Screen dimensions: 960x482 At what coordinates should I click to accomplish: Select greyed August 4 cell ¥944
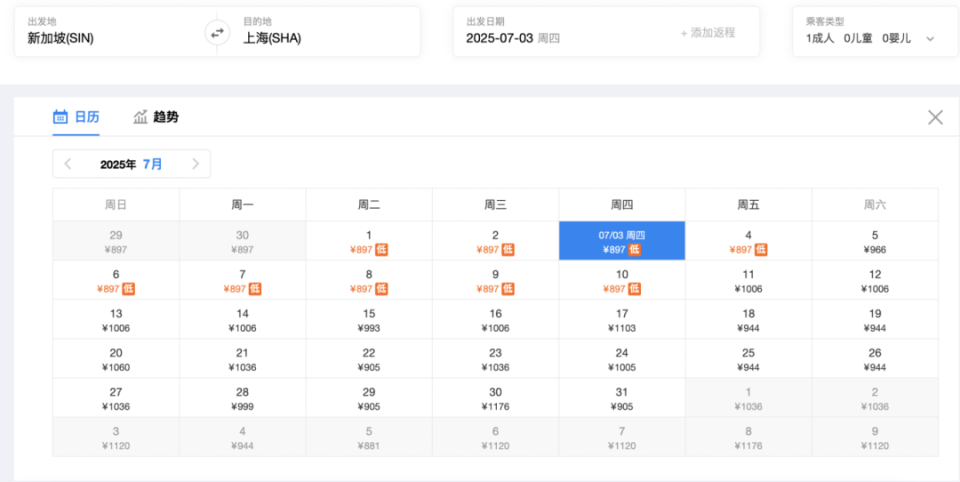tap(242, 437)
